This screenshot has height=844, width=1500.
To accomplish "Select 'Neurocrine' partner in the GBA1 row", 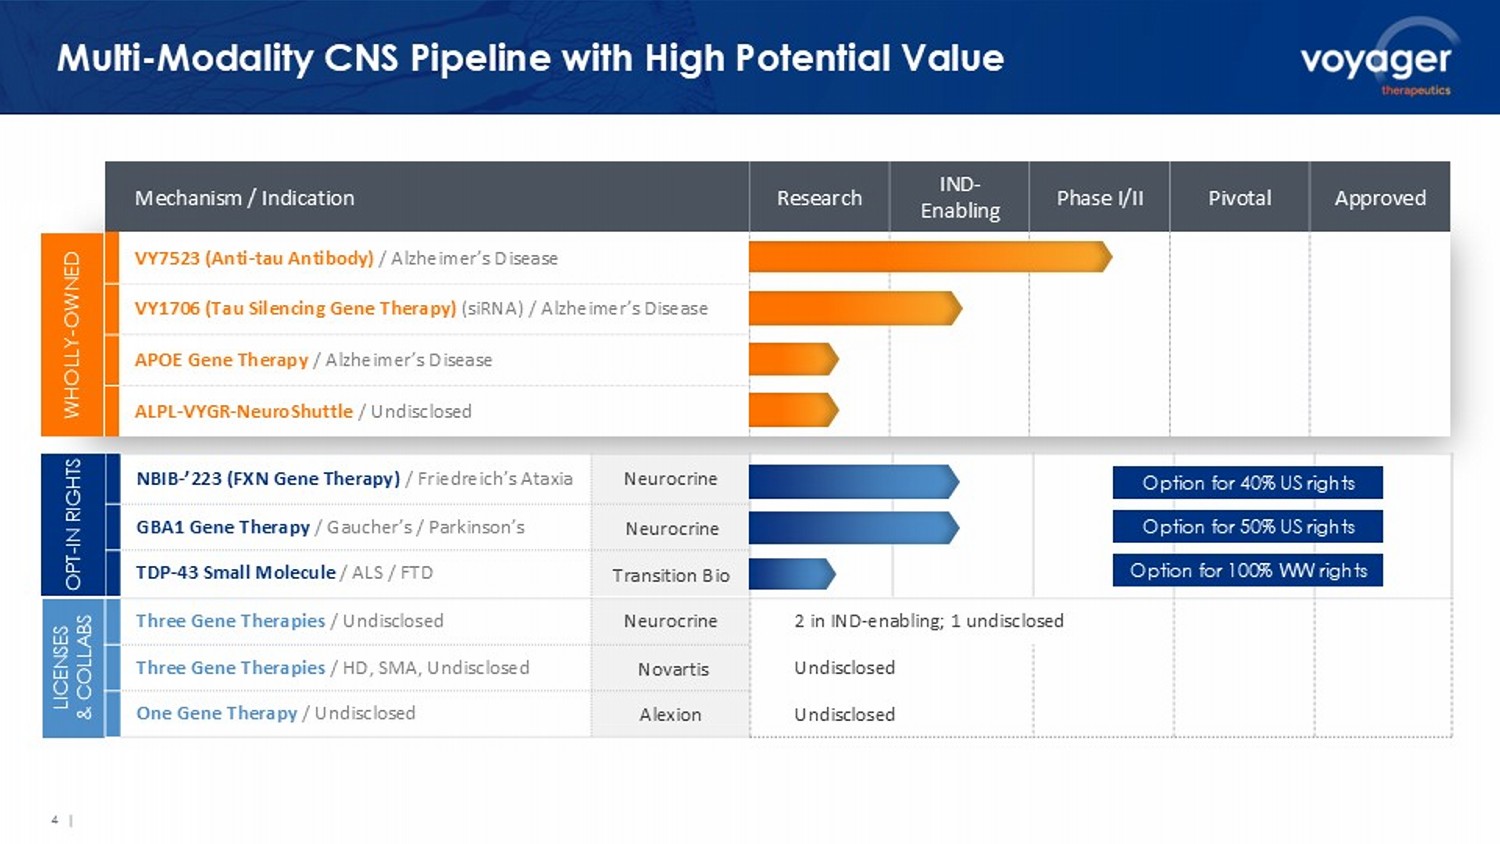I will point(671,528).
